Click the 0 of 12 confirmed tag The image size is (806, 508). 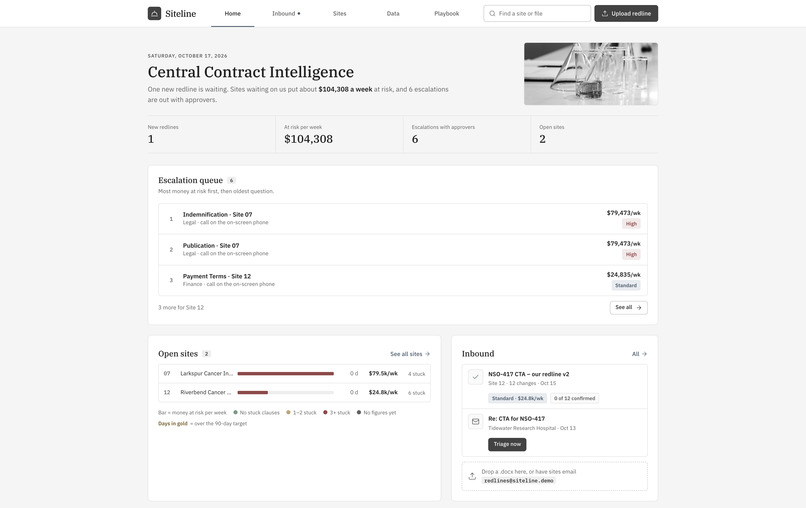(x=574, y=398)
